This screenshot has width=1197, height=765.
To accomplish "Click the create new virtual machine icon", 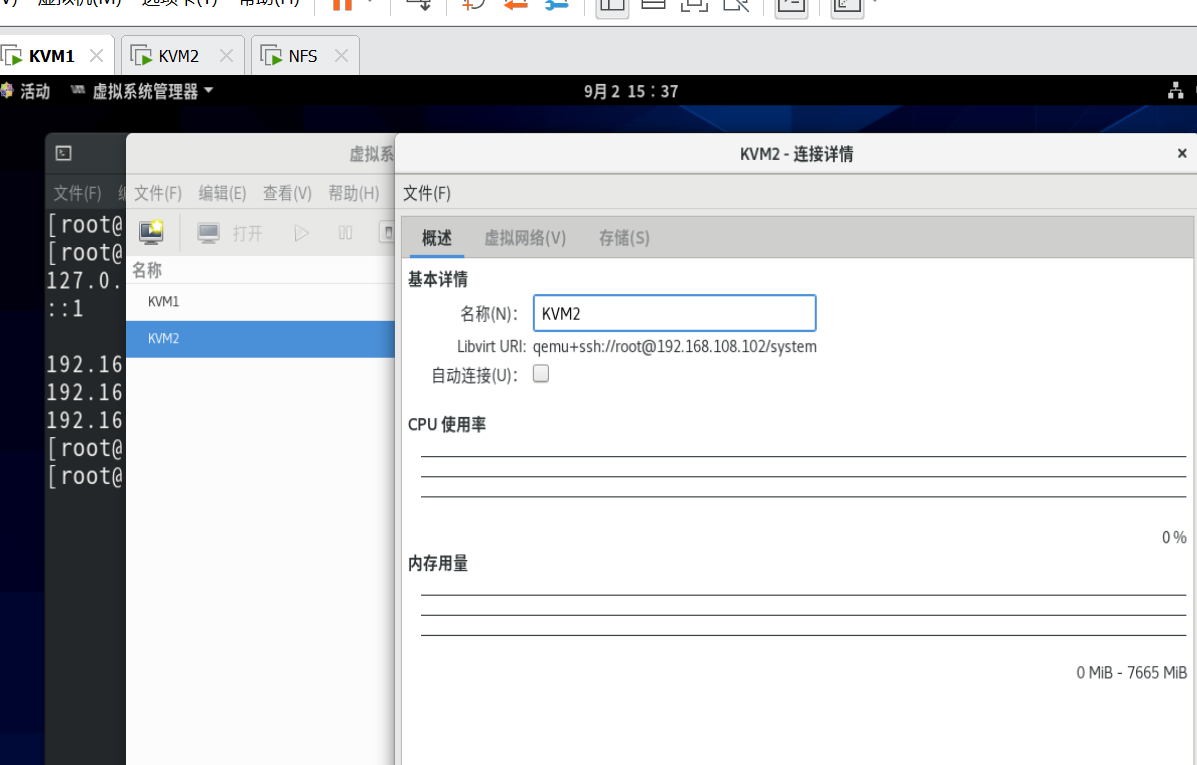I will 151,231.
